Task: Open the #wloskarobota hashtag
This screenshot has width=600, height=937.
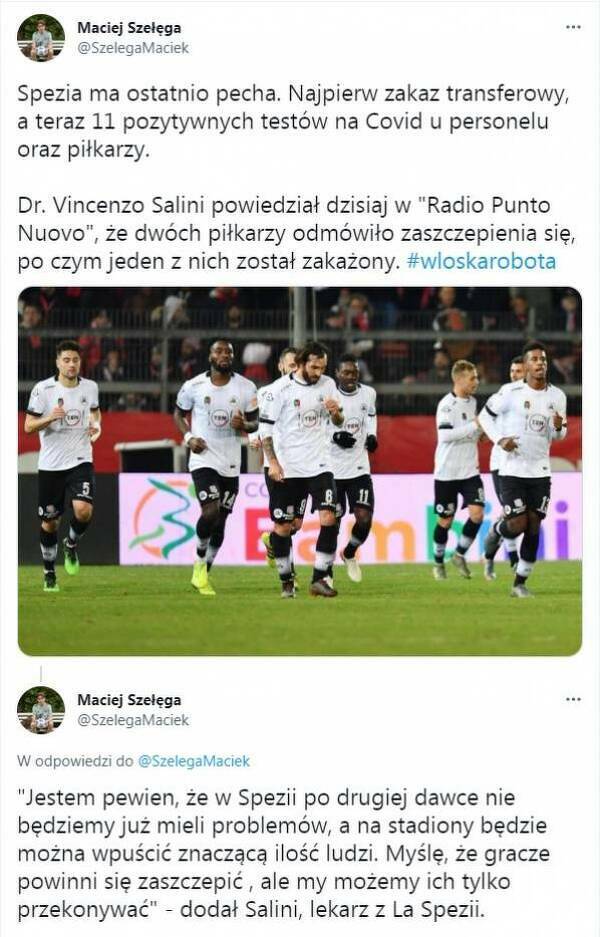Action: pos(481,261)
